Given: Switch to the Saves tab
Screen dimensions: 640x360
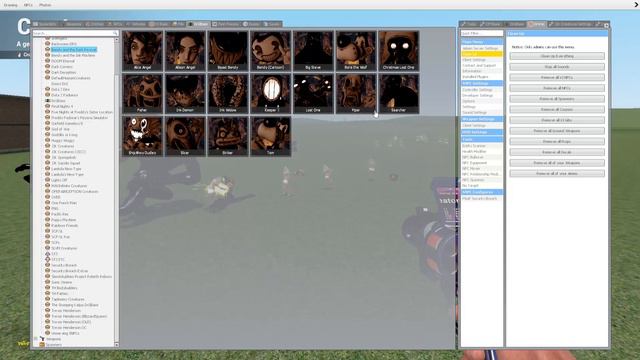Looking at the screenshot, I should 272,24.
